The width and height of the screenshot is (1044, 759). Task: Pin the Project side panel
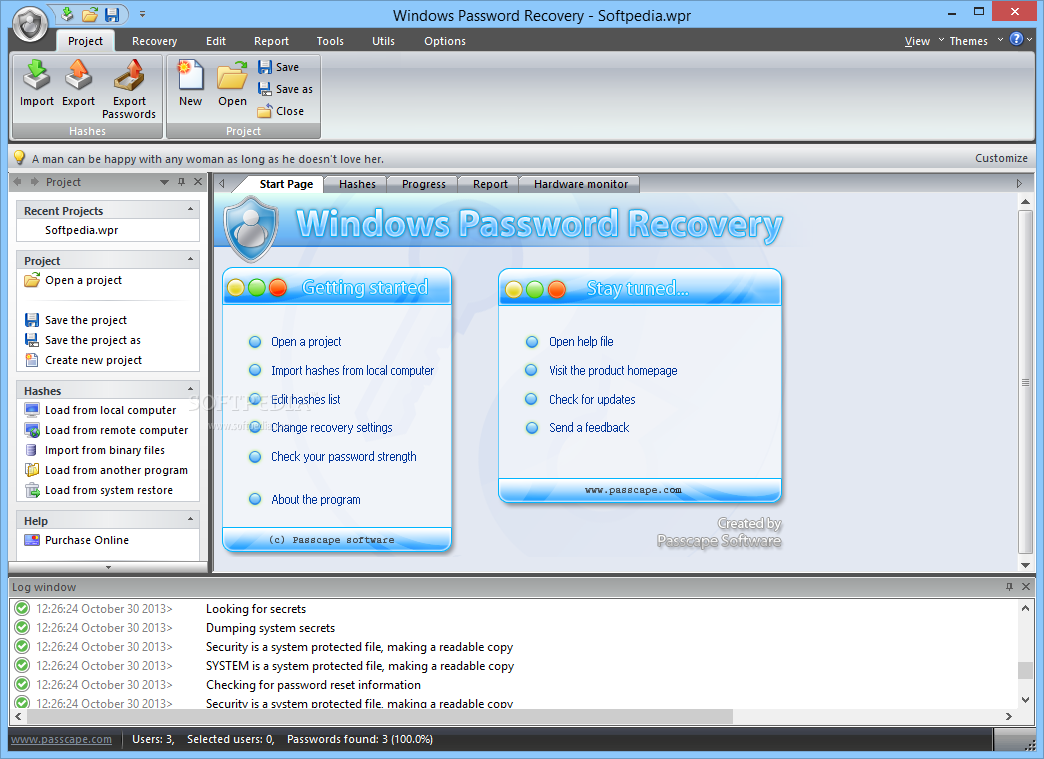click(181, 182)
